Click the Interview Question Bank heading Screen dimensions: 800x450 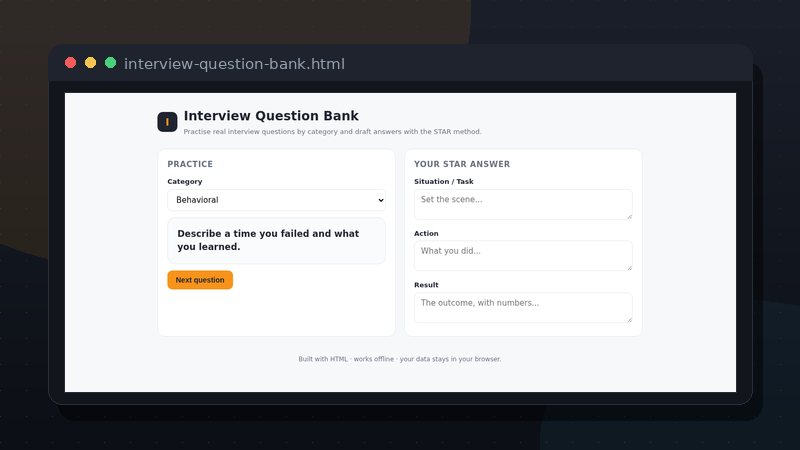271,116
